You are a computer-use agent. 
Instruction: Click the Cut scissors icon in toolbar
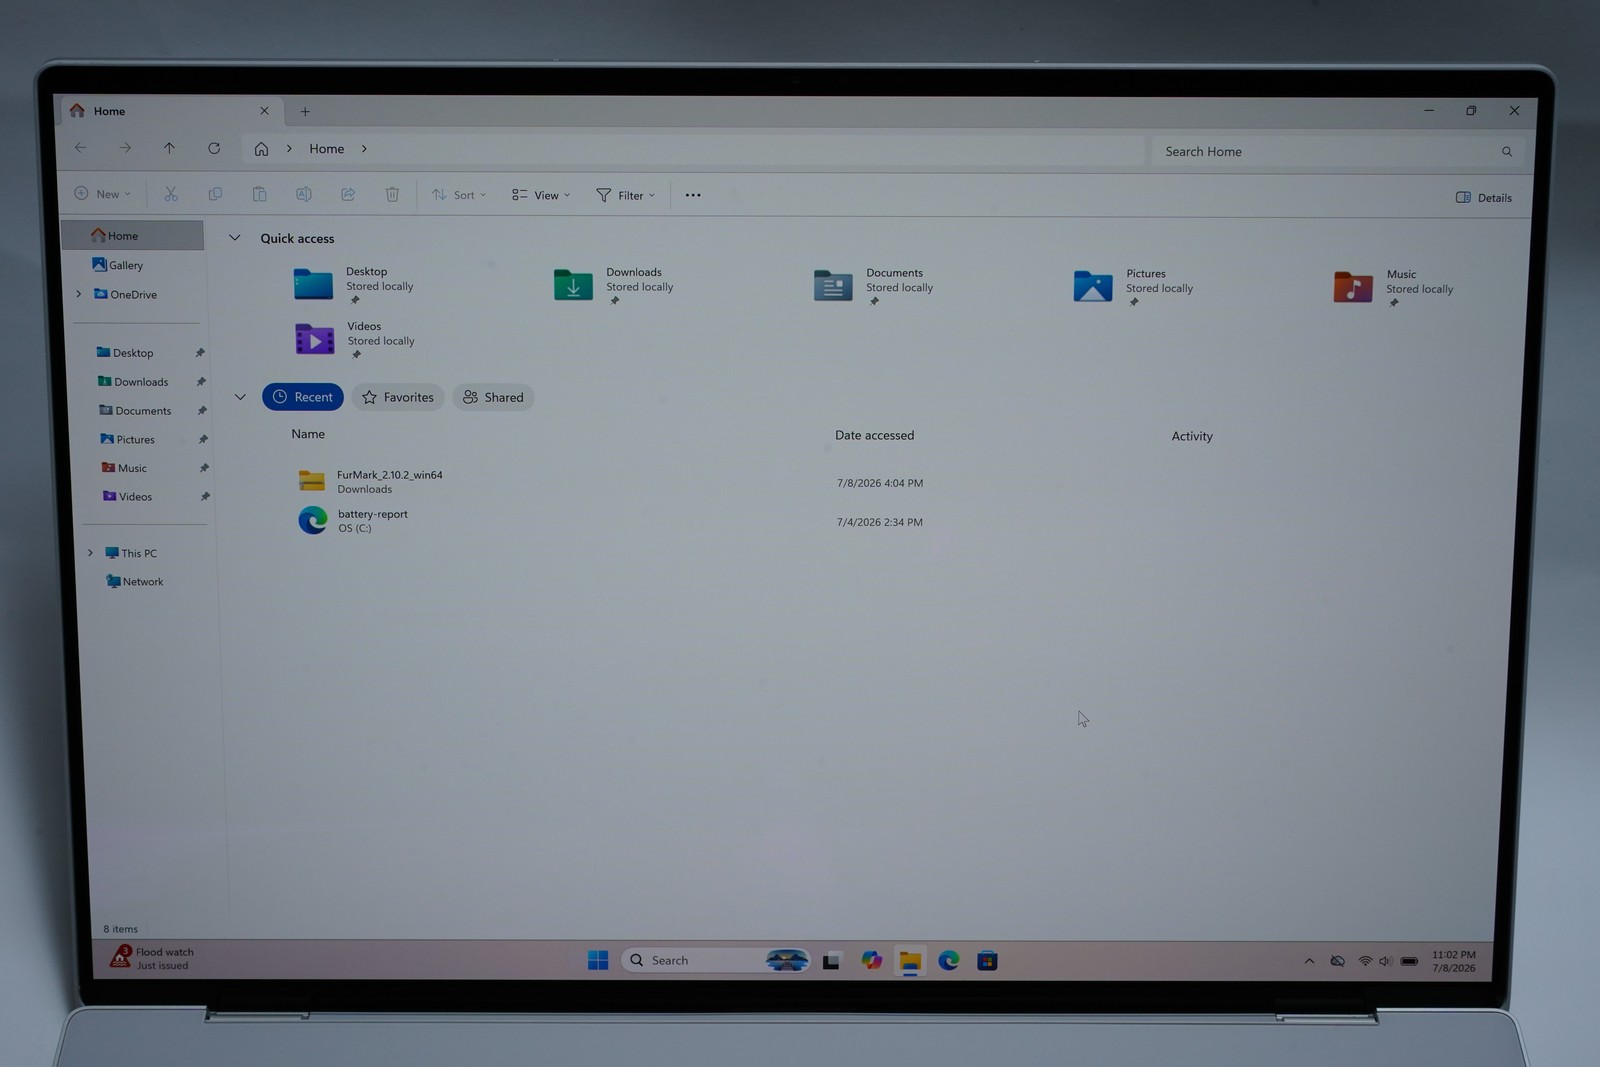click(x=171, y=194)
